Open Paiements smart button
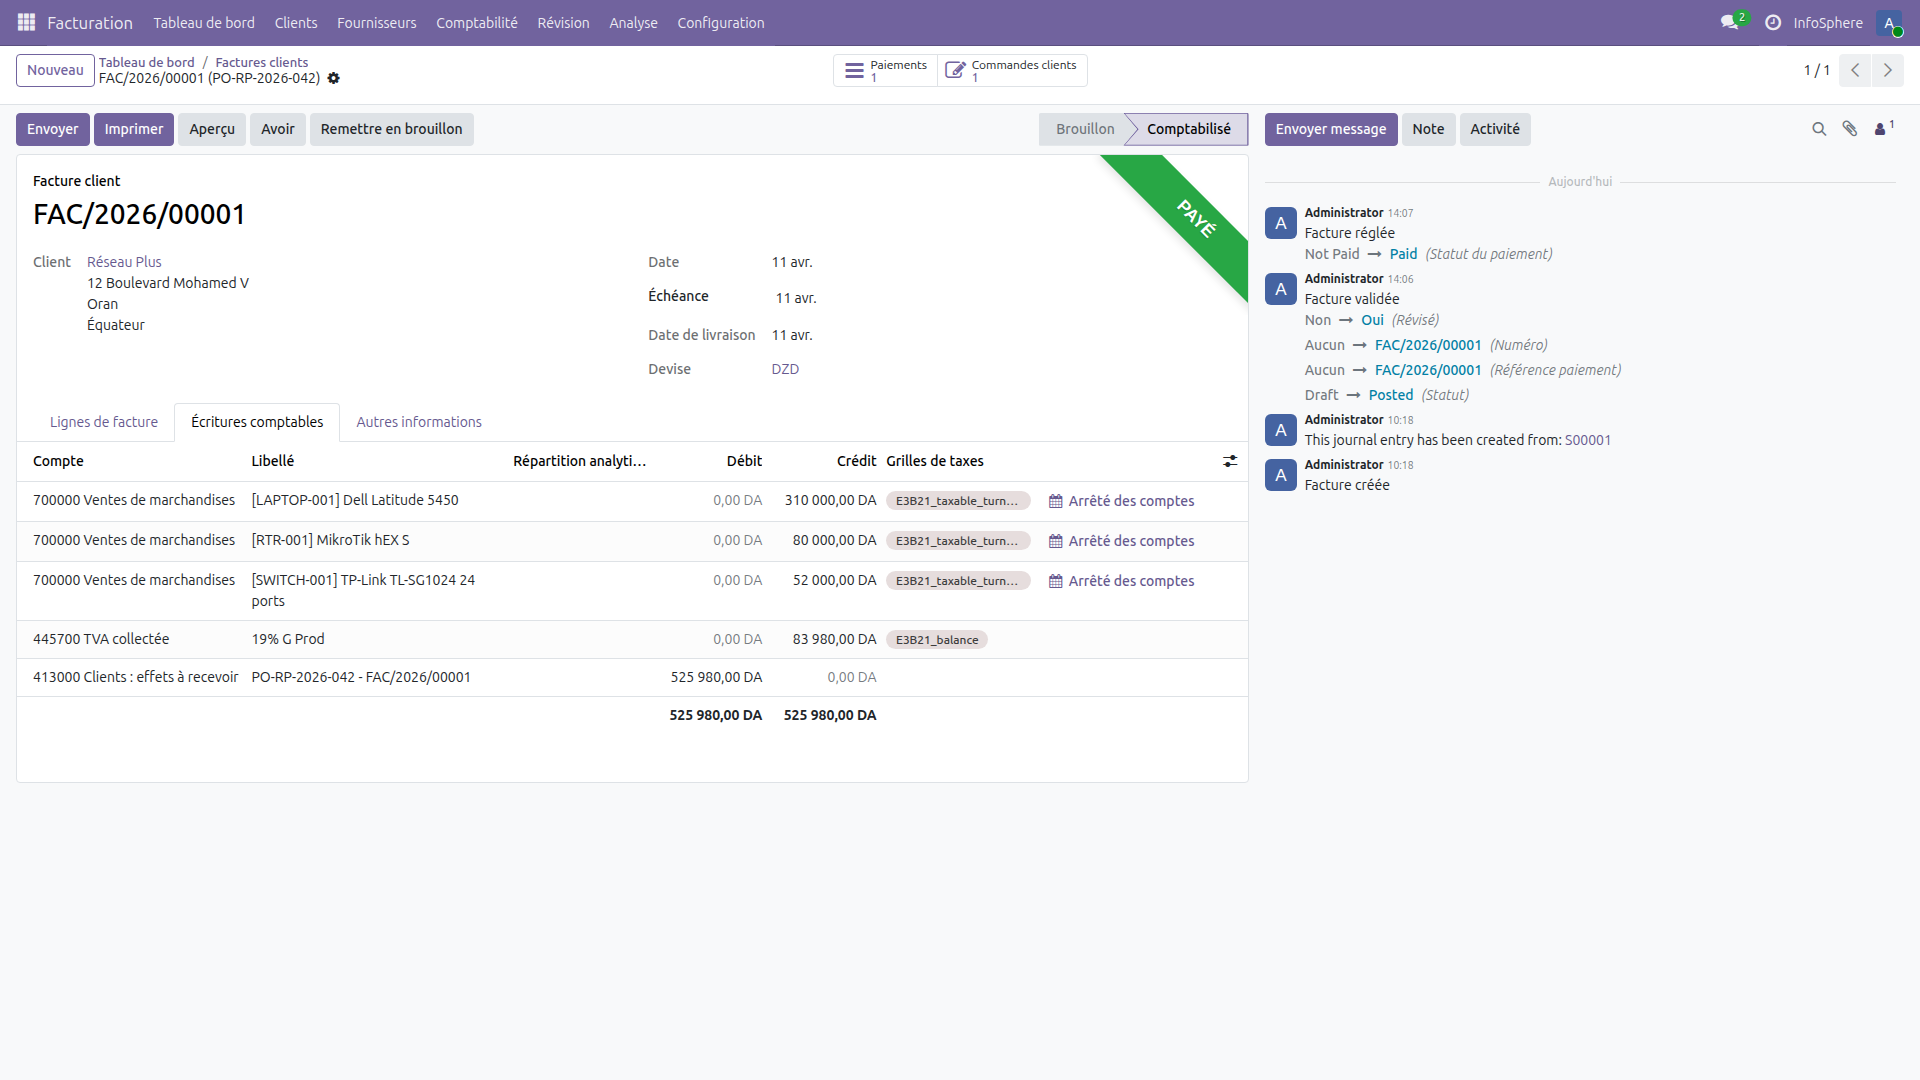Screen dimensions: 1920x1080 click(x=885, y=70)
